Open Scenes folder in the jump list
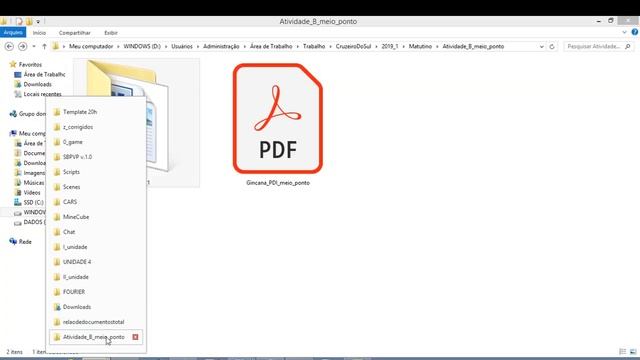Viewport: 640px width, 360px height. (x=96, y=187)
